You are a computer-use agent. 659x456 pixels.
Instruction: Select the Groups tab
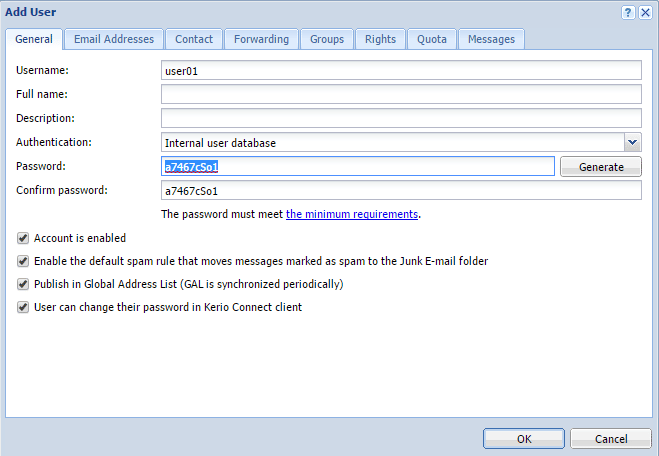click(327, 39)
